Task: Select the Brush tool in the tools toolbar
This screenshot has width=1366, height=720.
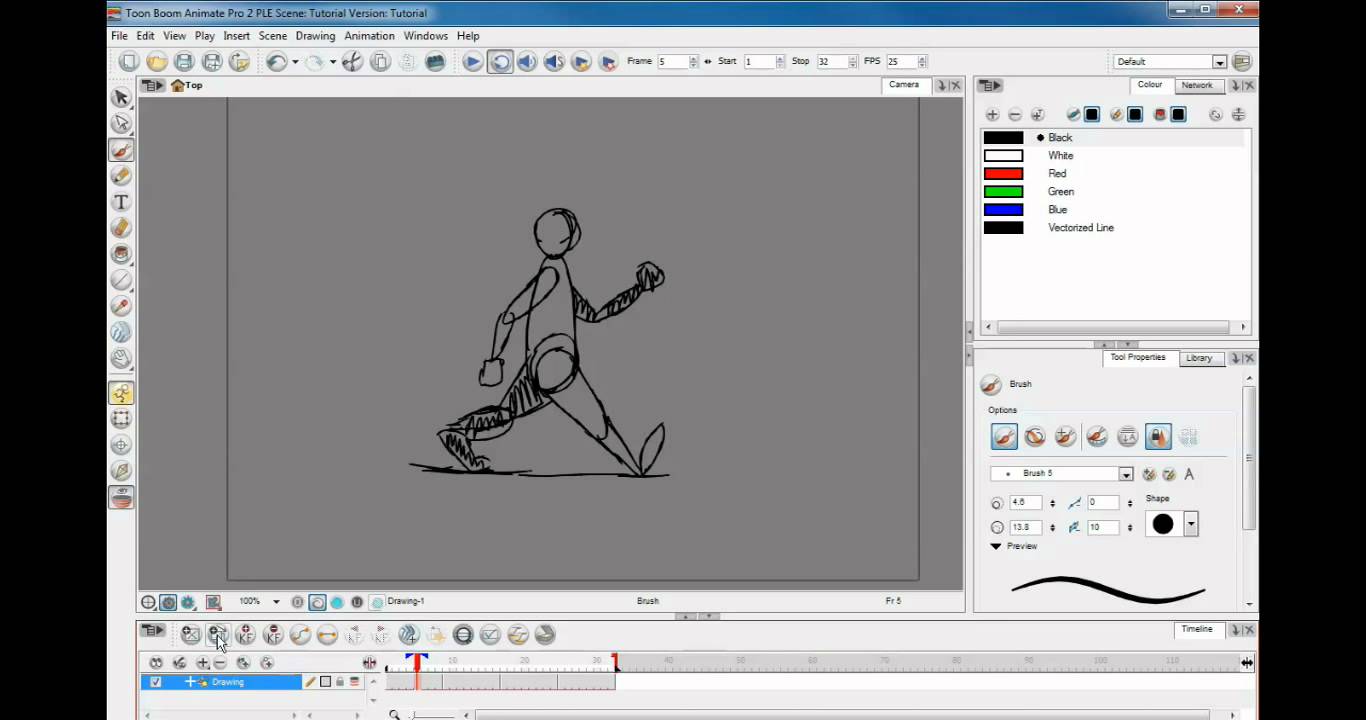Action: 121,150
